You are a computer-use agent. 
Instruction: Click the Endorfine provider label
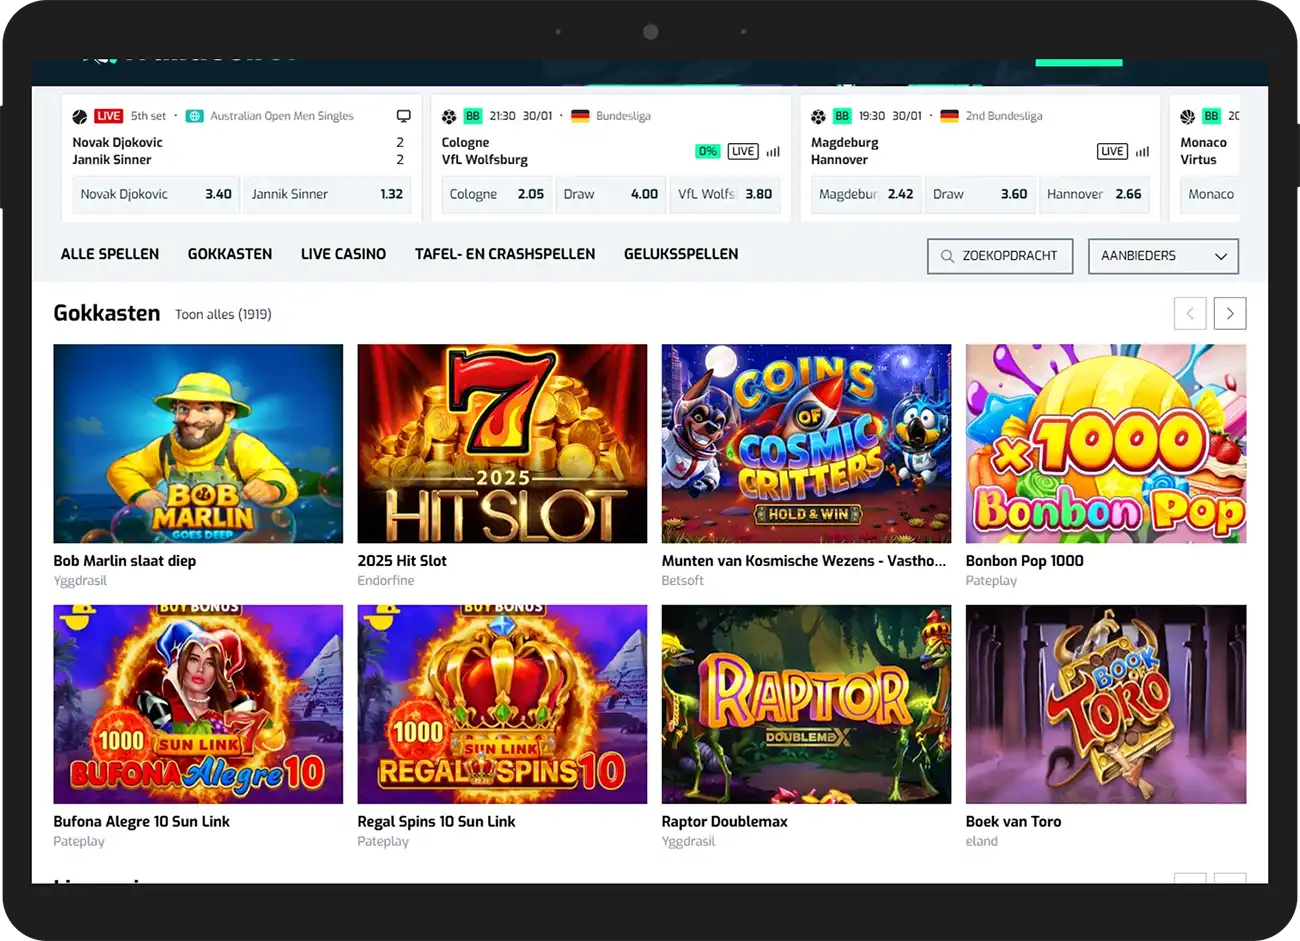tap(386, 581)
